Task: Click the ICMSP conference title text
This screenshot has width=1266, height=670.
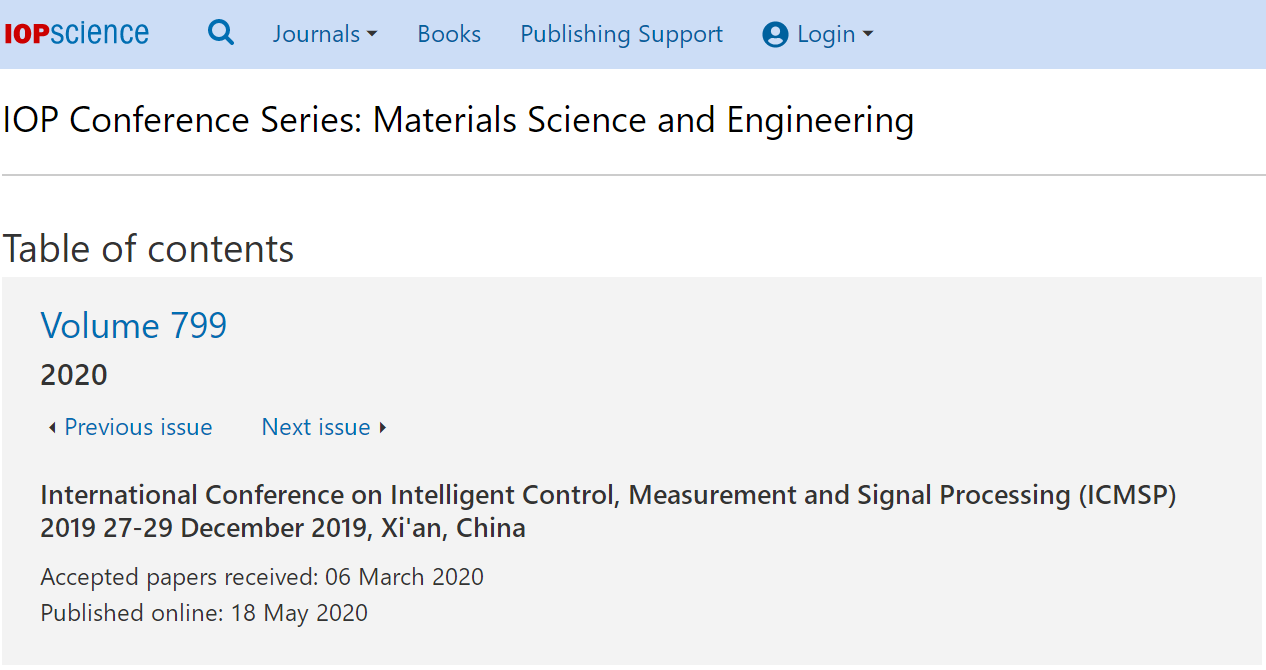Action: pyautogui.click(x=608, y=511)
